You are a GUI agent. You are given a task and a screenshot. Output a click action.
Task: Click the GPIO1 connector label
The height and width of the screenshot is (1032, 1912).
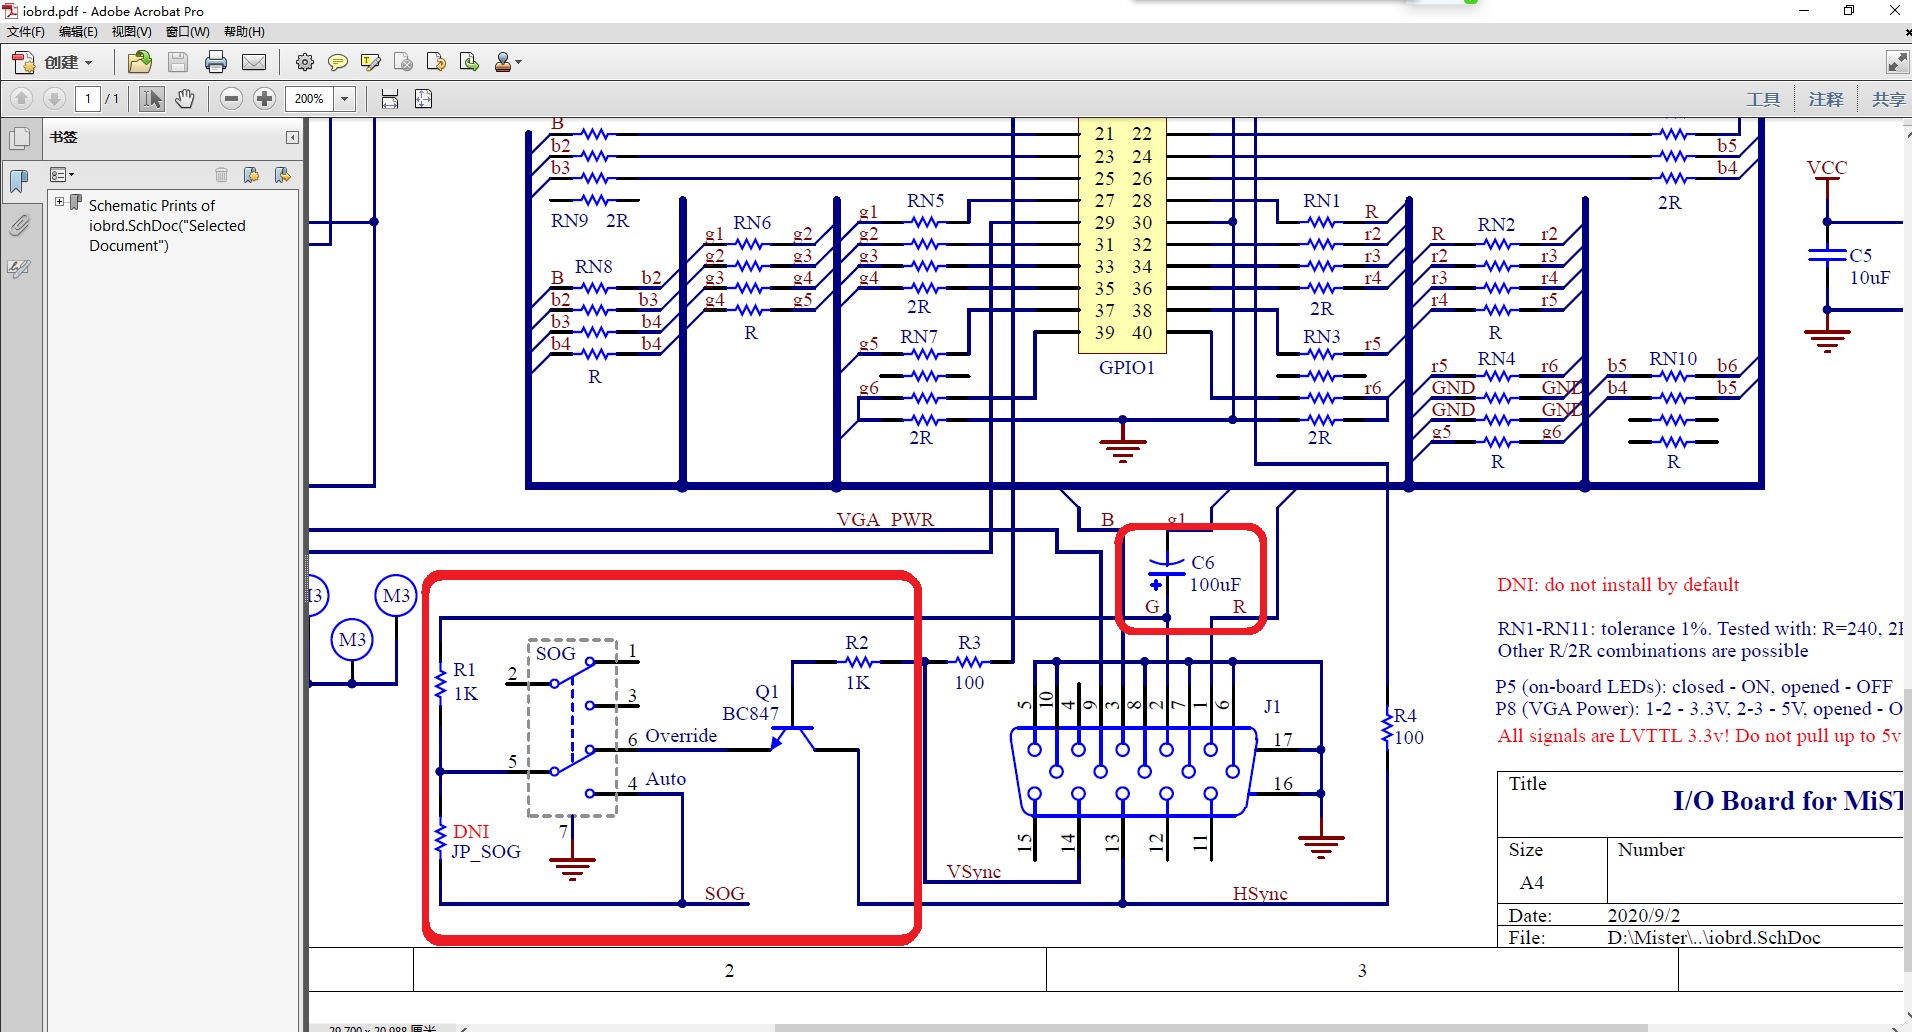[x=1126, y=368]
